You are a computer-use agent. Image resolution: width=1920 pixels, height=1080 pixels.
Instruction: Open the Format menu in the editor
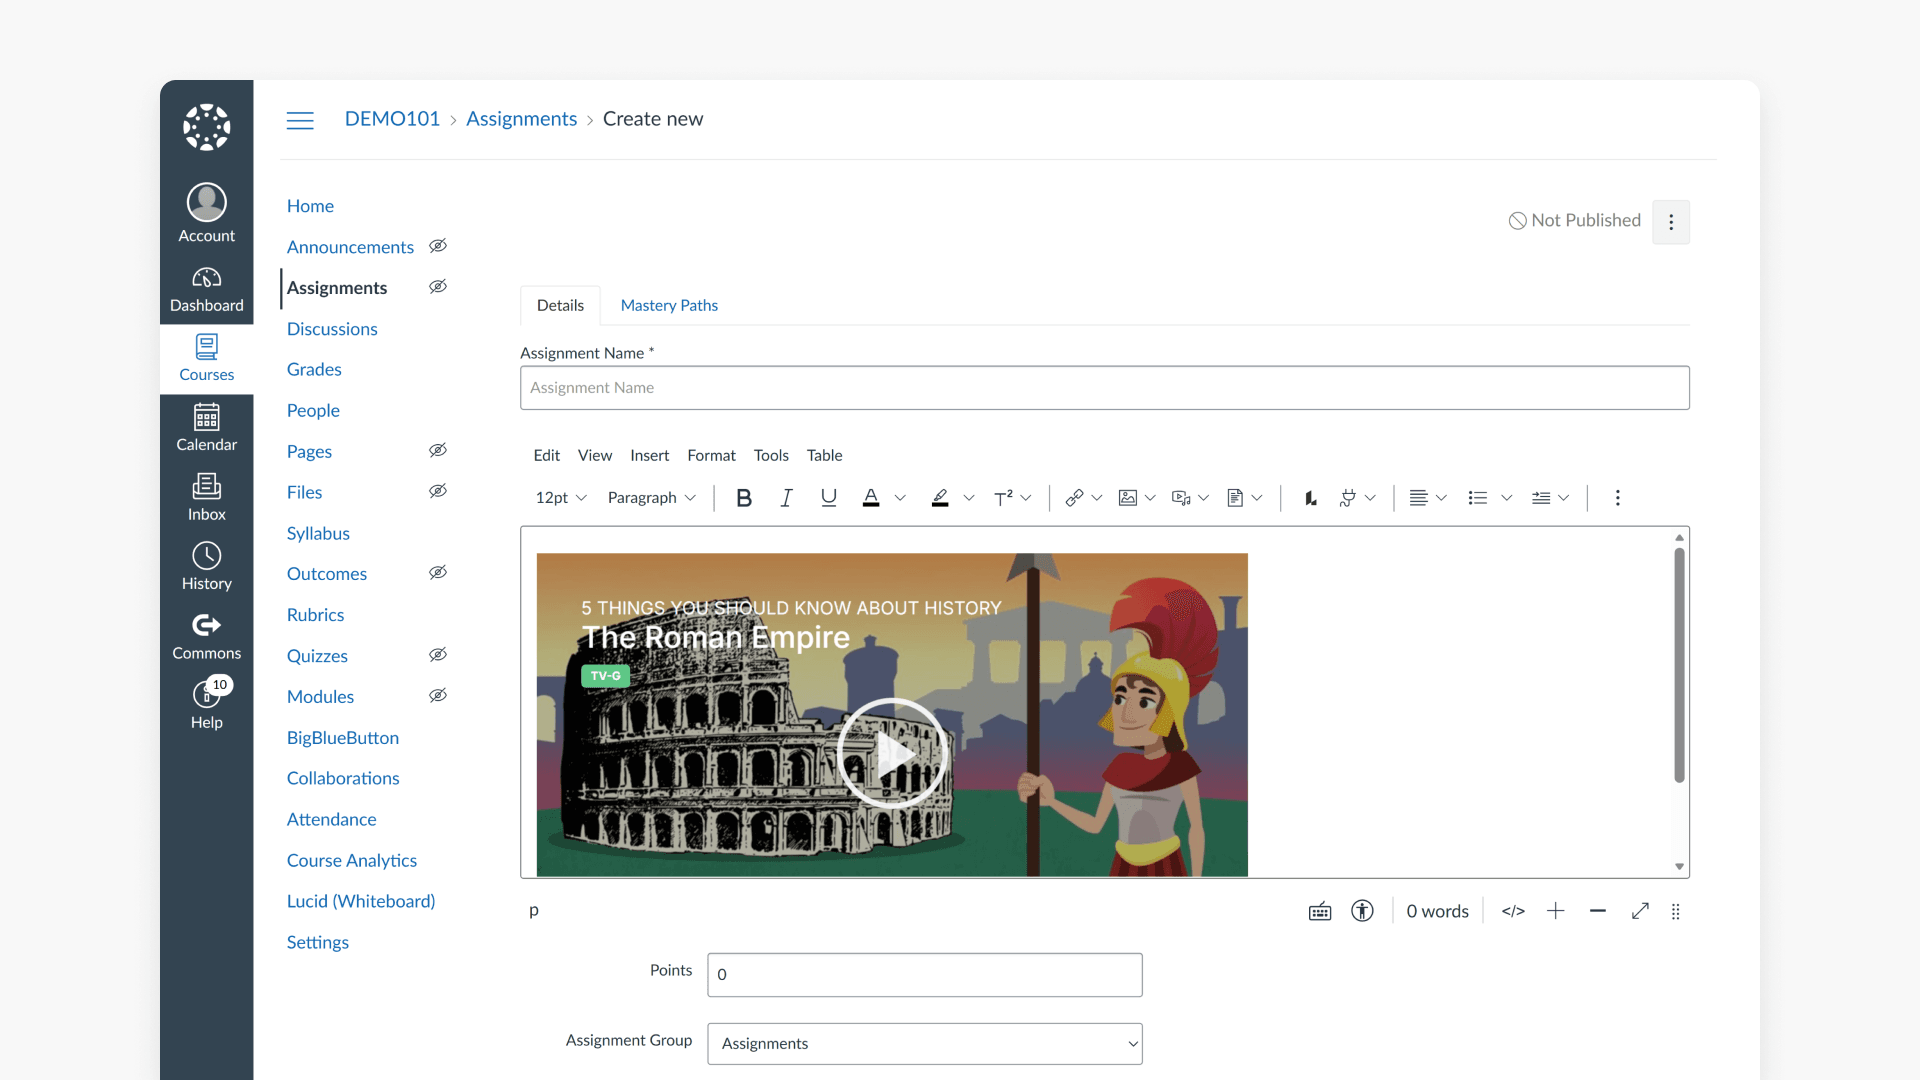tap(711, 455)
